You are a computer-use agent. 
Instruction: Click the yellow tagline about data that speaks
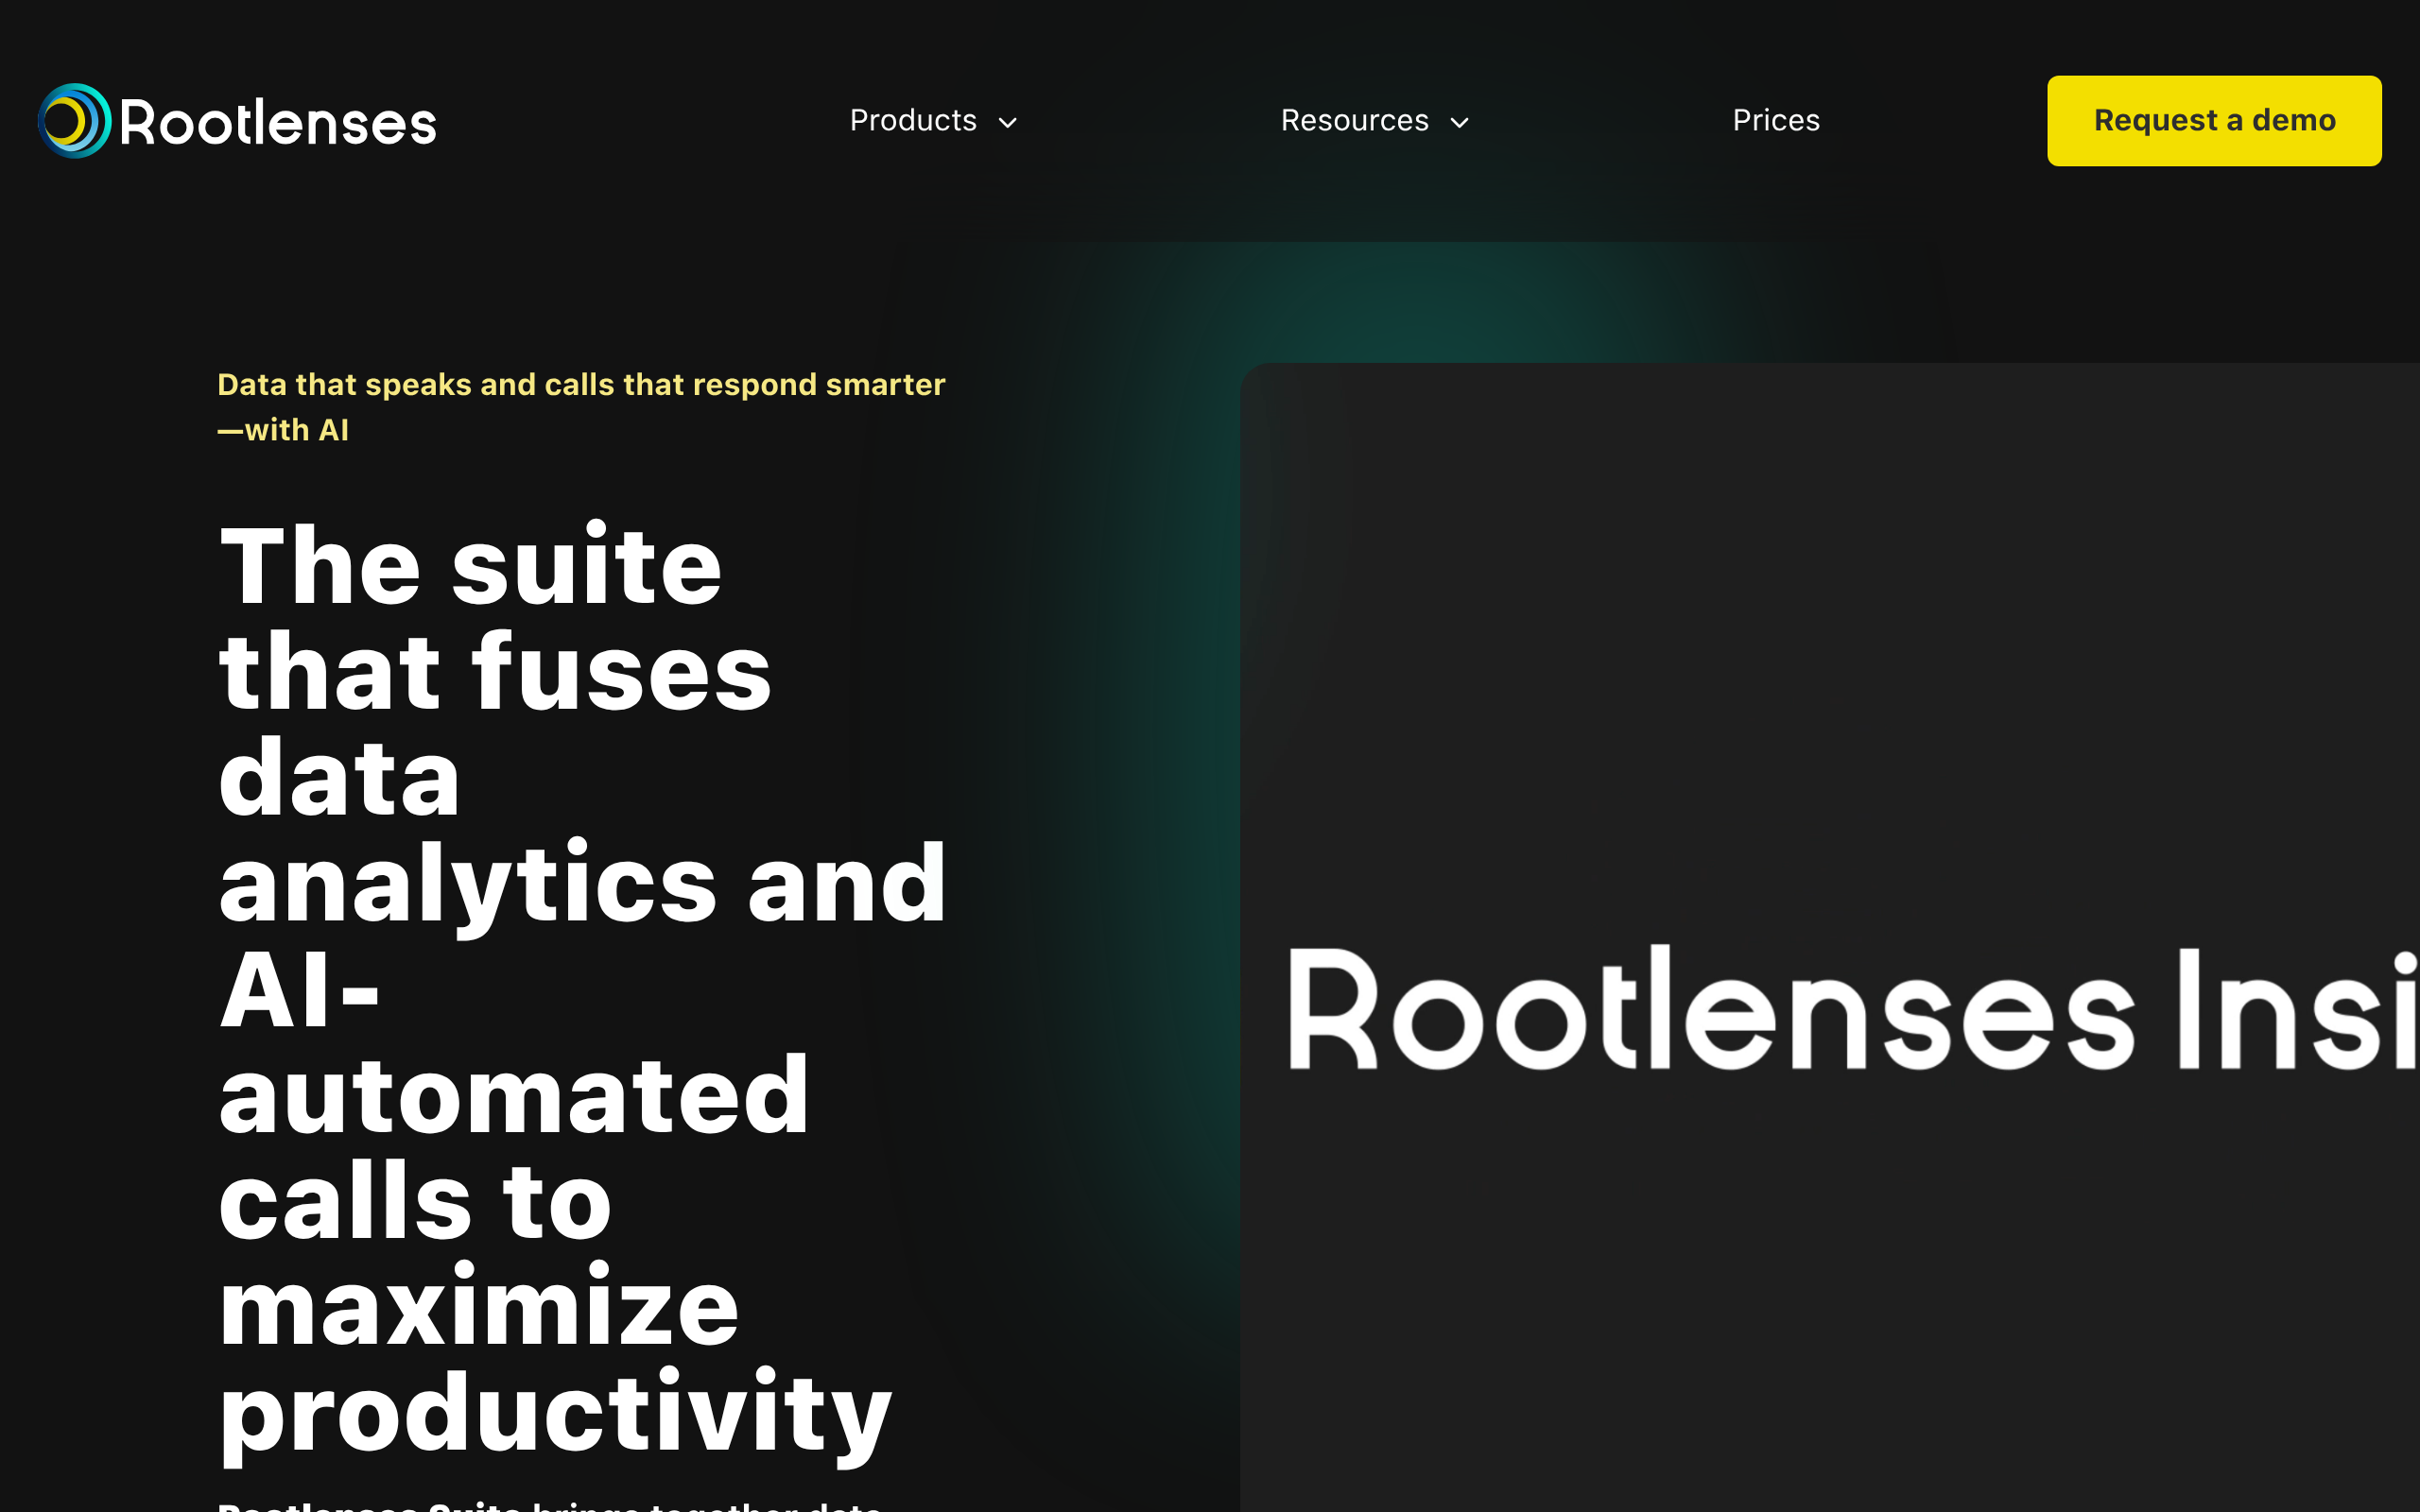pyautogui.click(x=580, y=385)
